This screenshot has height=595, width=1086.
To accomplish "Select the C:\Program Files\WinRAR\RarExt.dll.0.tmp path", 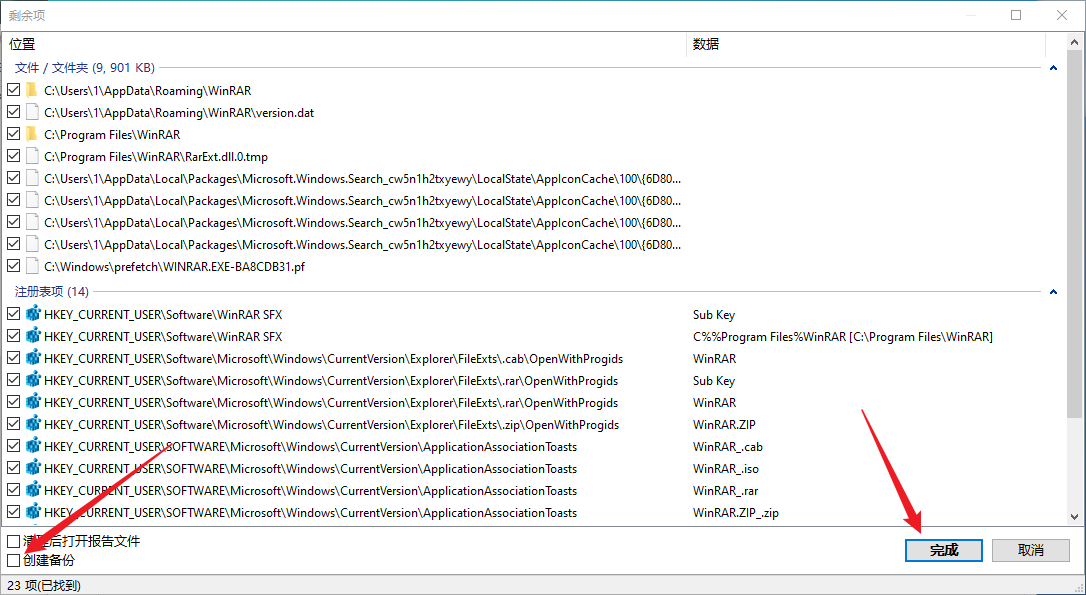I will [156, 157].
